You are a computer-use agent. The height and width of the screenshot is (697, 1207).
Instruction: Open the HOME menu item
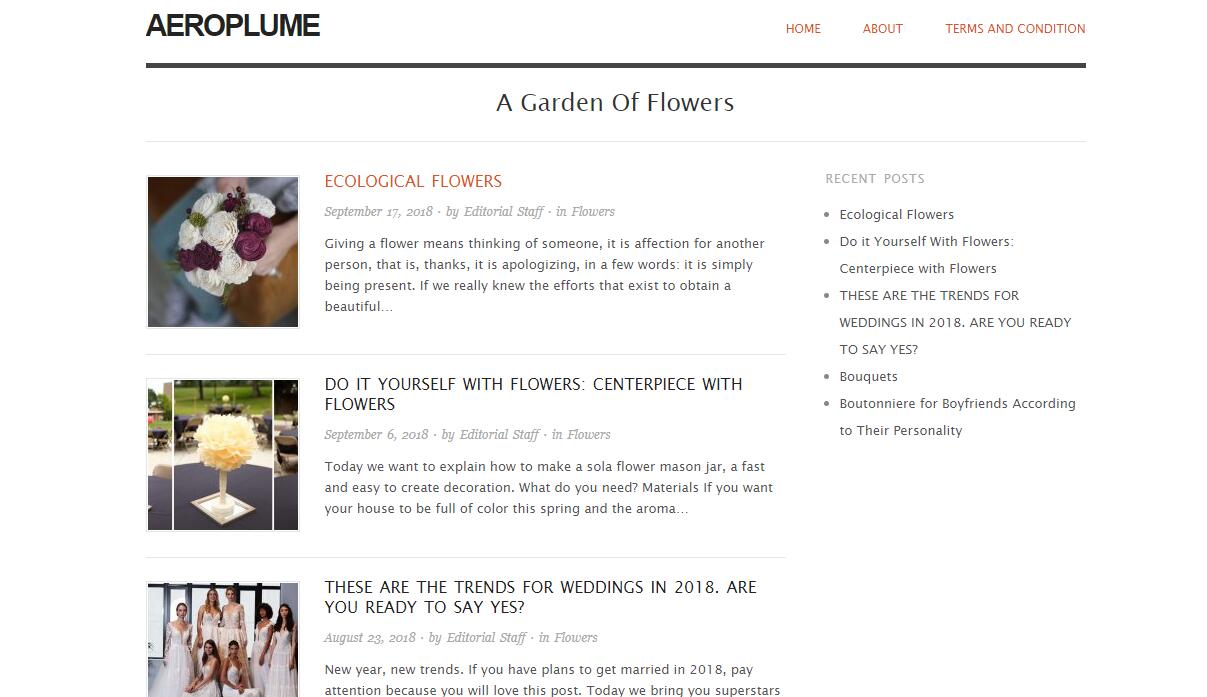point(803,29)
